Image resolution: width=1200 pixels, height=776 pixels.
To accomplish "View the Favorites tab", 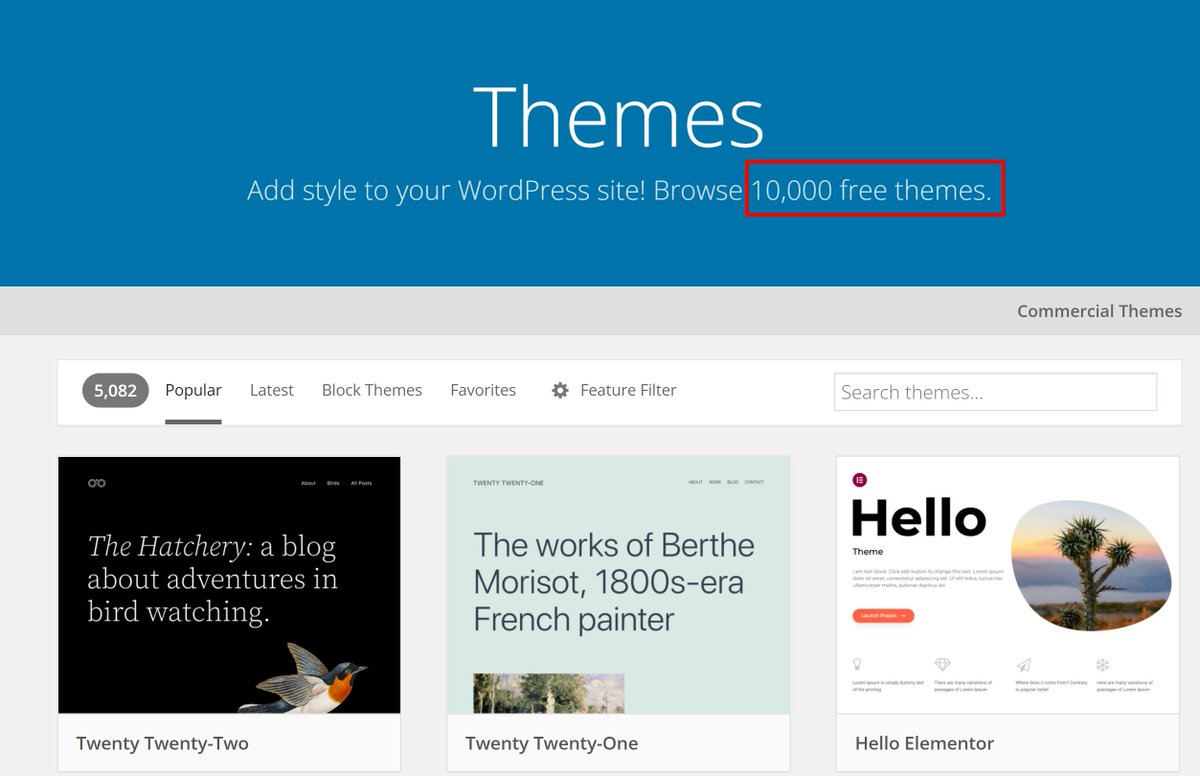I will click(x=483, y=390).
